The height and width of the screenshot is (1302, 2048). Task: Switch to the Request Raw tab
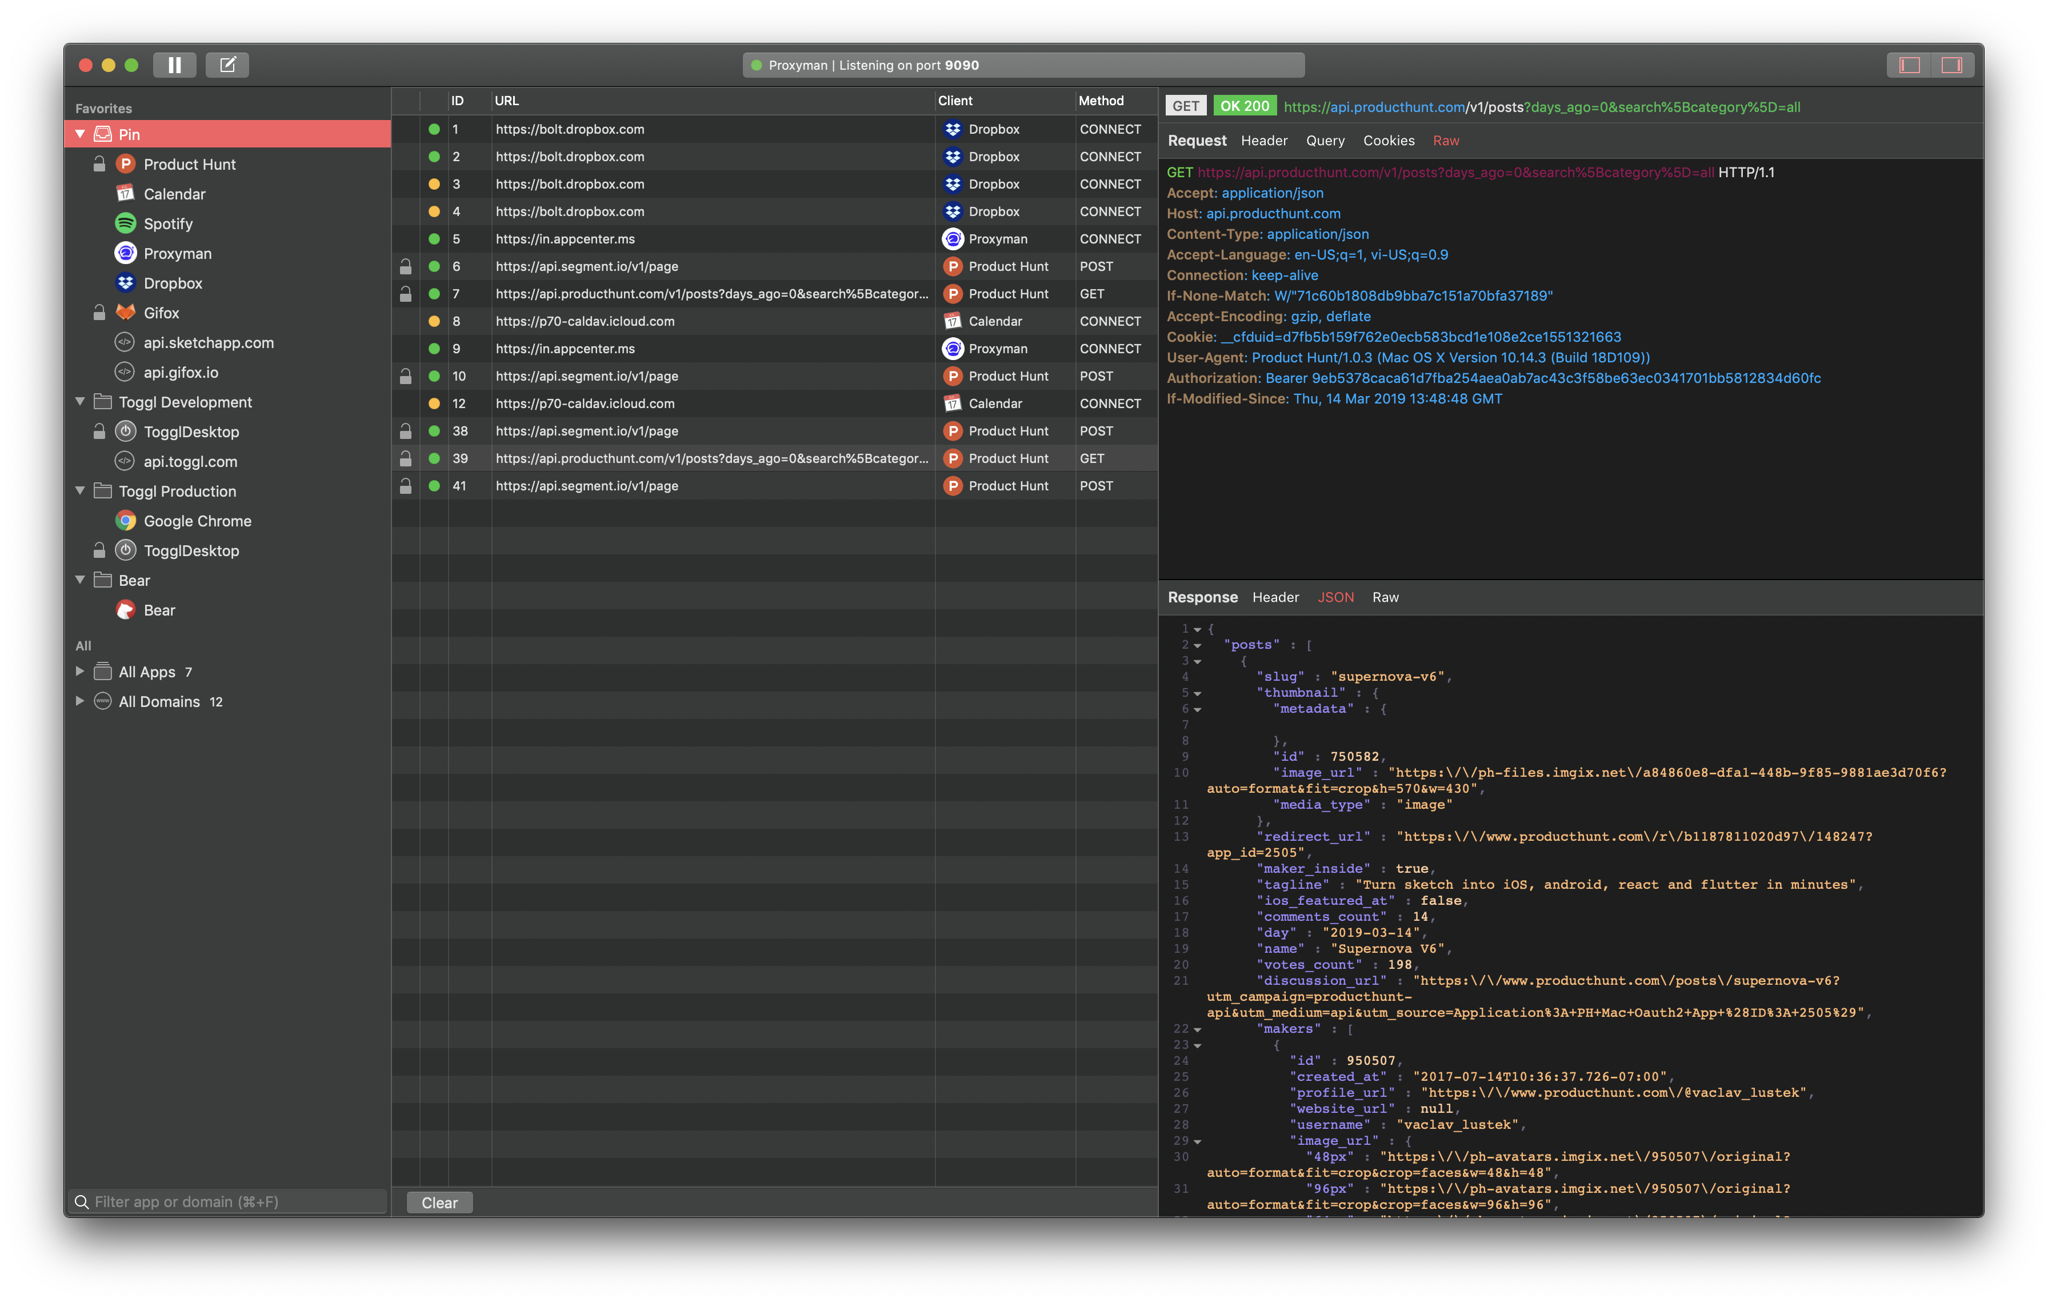(x=1446, y=141)
